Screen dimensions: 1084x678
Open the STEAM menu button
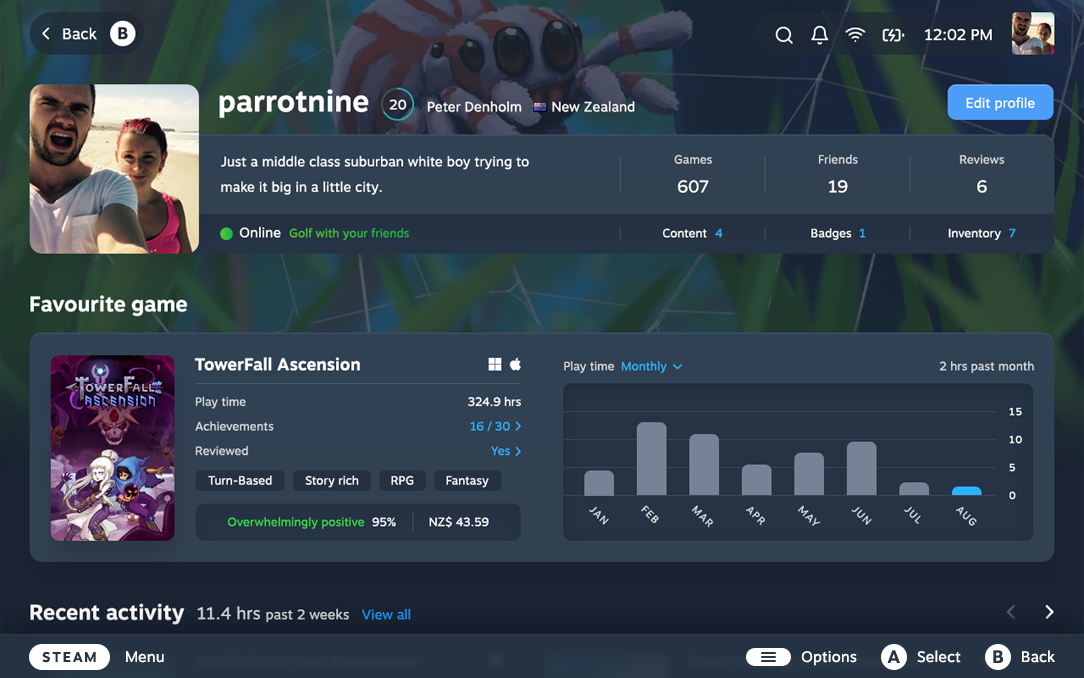pyautogui.click(x=69, y=657)
